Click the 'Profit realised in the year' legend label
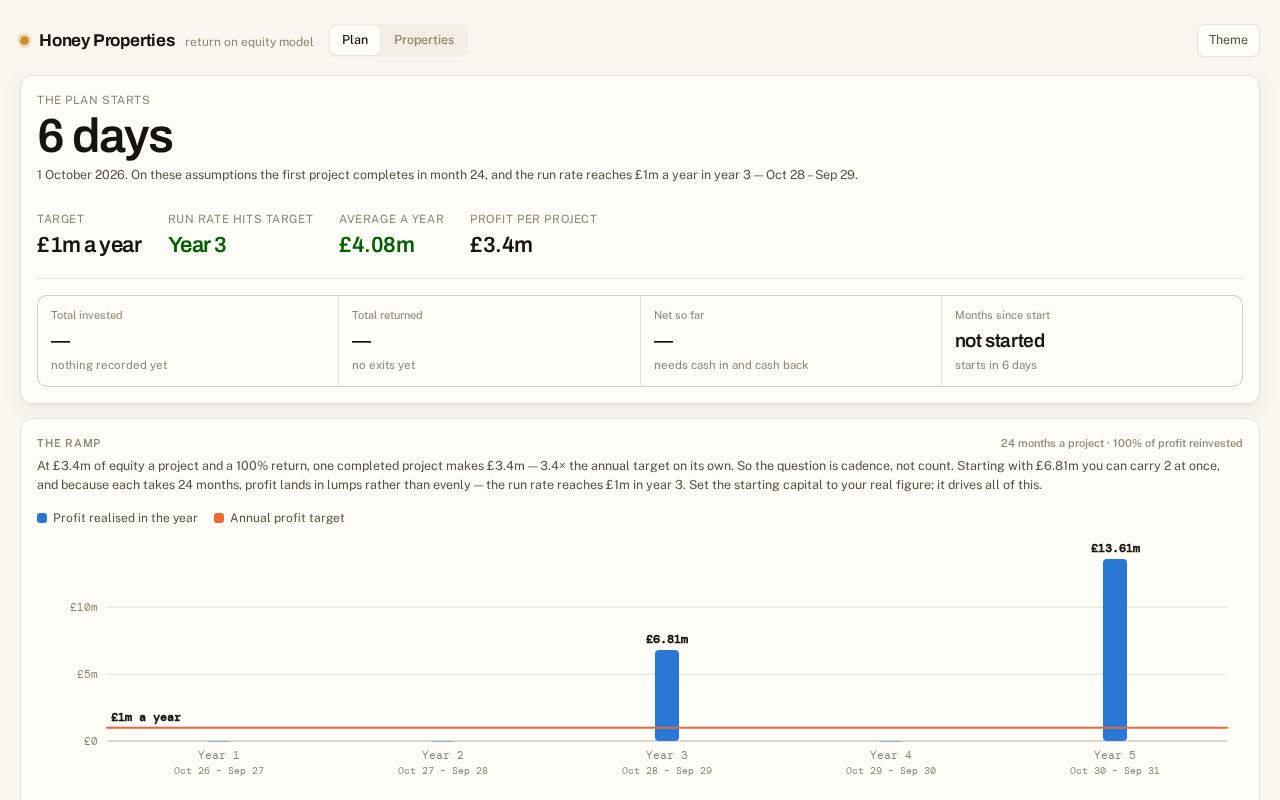Screen dimensions: 1280x800 click(125, 518)
